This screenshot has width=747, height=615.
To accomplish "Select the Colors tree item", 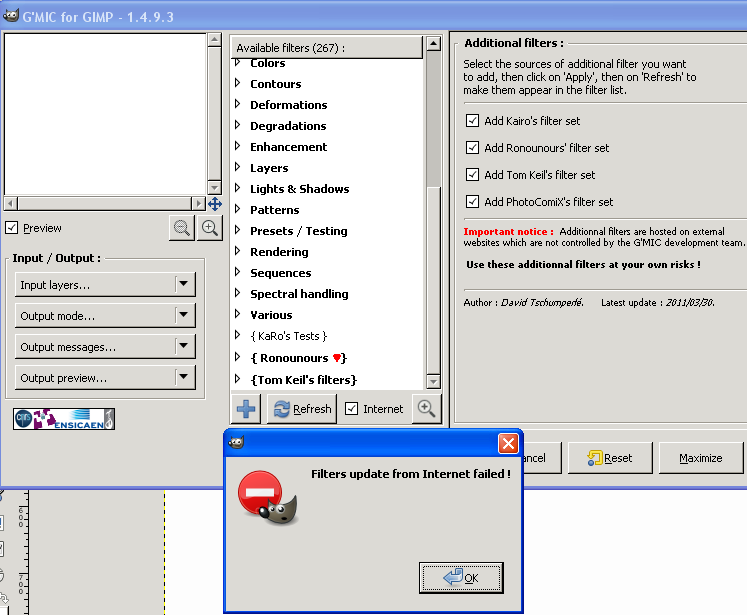I will [268, 63].
